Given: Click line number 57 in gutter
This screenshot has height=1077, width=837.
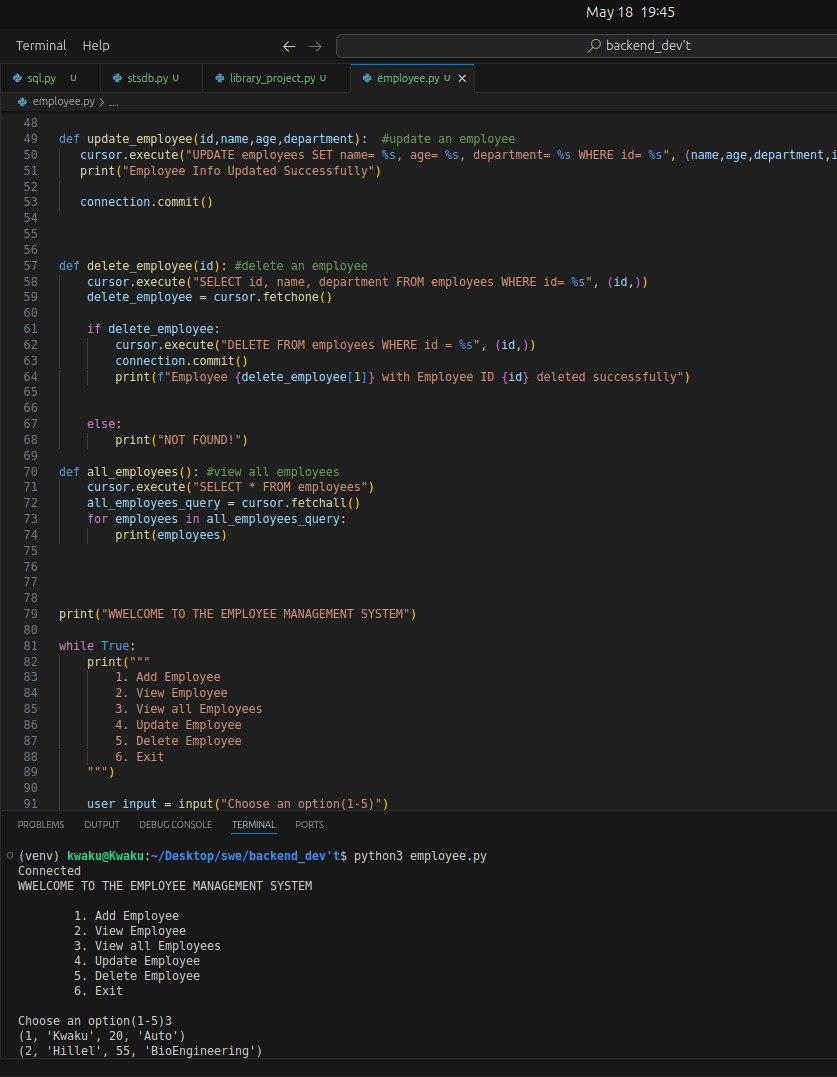Looking at the screenshot, I should point(30,266).
